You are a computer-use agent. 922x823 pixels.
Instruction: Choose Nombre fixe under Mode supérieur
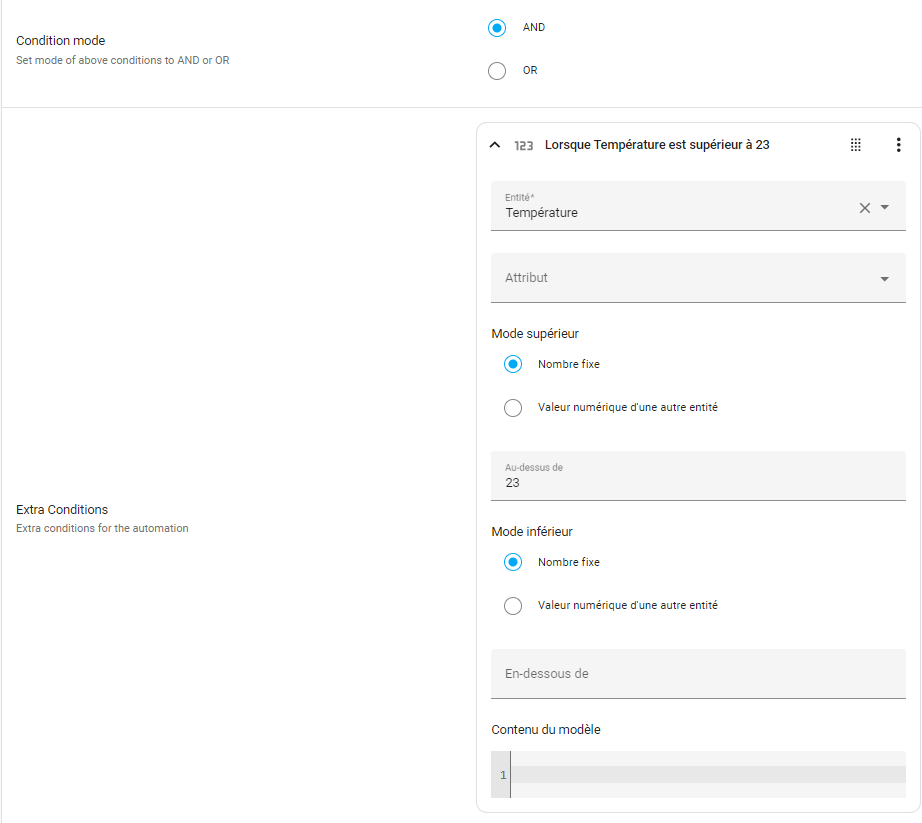[x=513, y=365]
